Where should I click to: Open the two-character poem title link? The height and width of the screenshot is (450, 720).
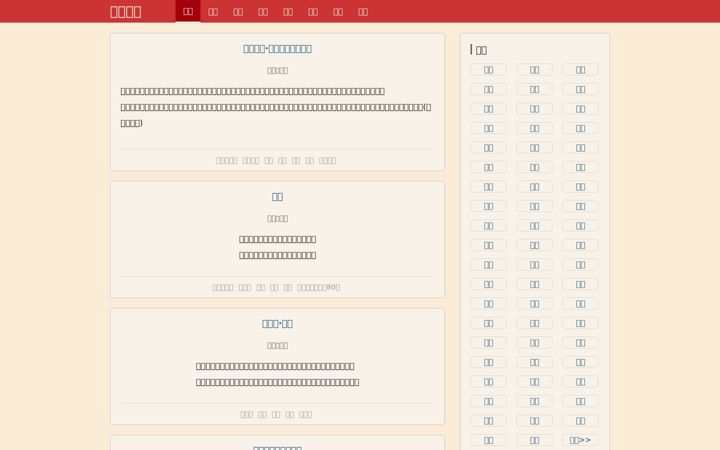pos(277,197)
